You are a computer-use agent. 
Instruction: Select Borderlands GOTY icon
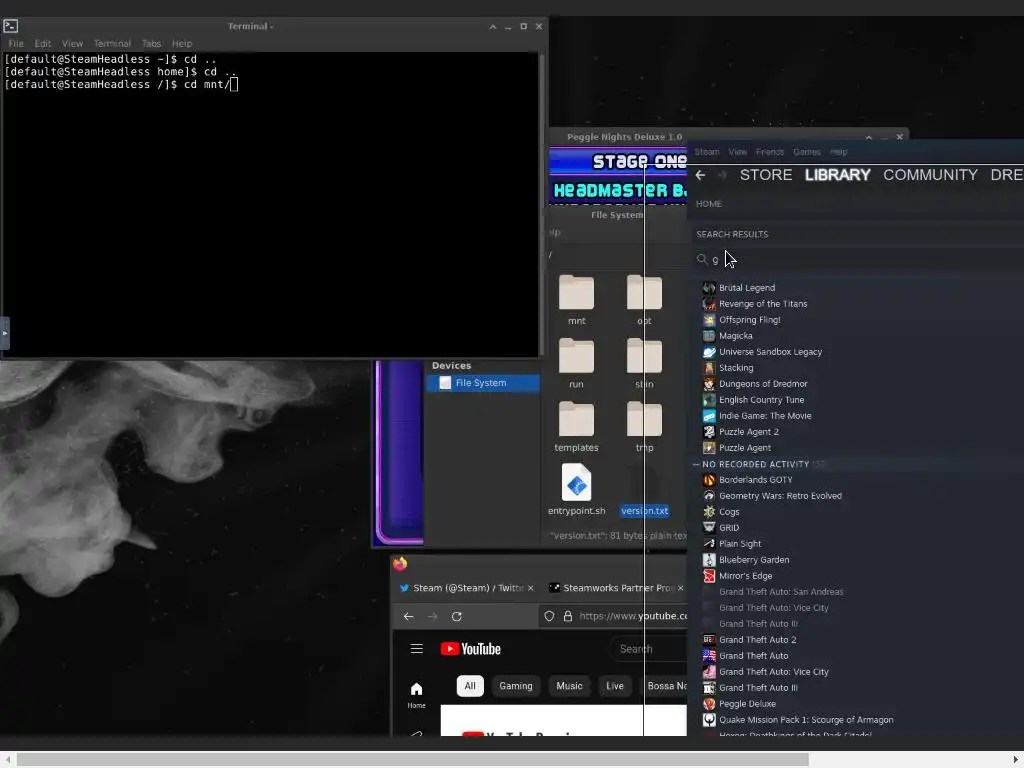[709, 480]
